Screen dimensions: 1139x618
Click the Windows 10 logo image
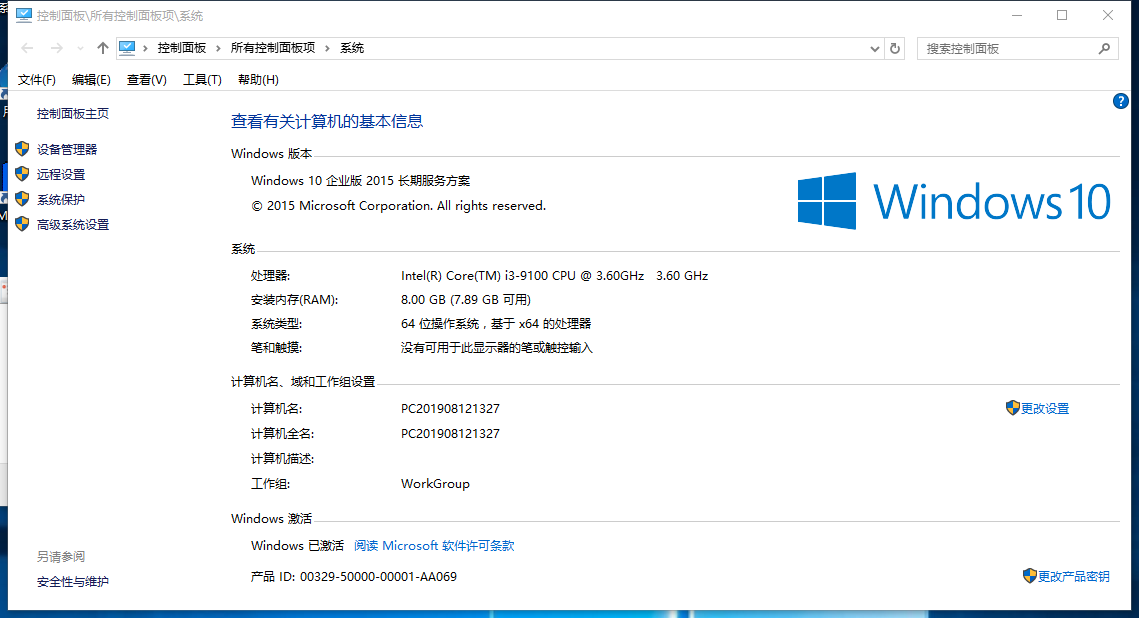(954, 201)
